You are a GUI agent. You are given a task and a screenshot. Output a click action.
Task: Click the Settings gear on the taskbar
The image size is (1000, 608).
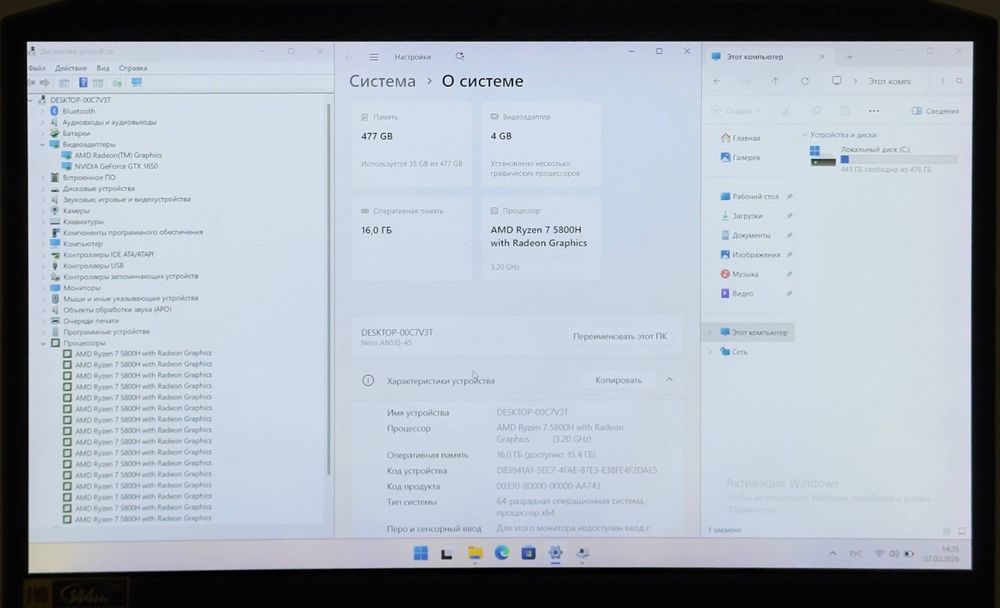(555, 553)
